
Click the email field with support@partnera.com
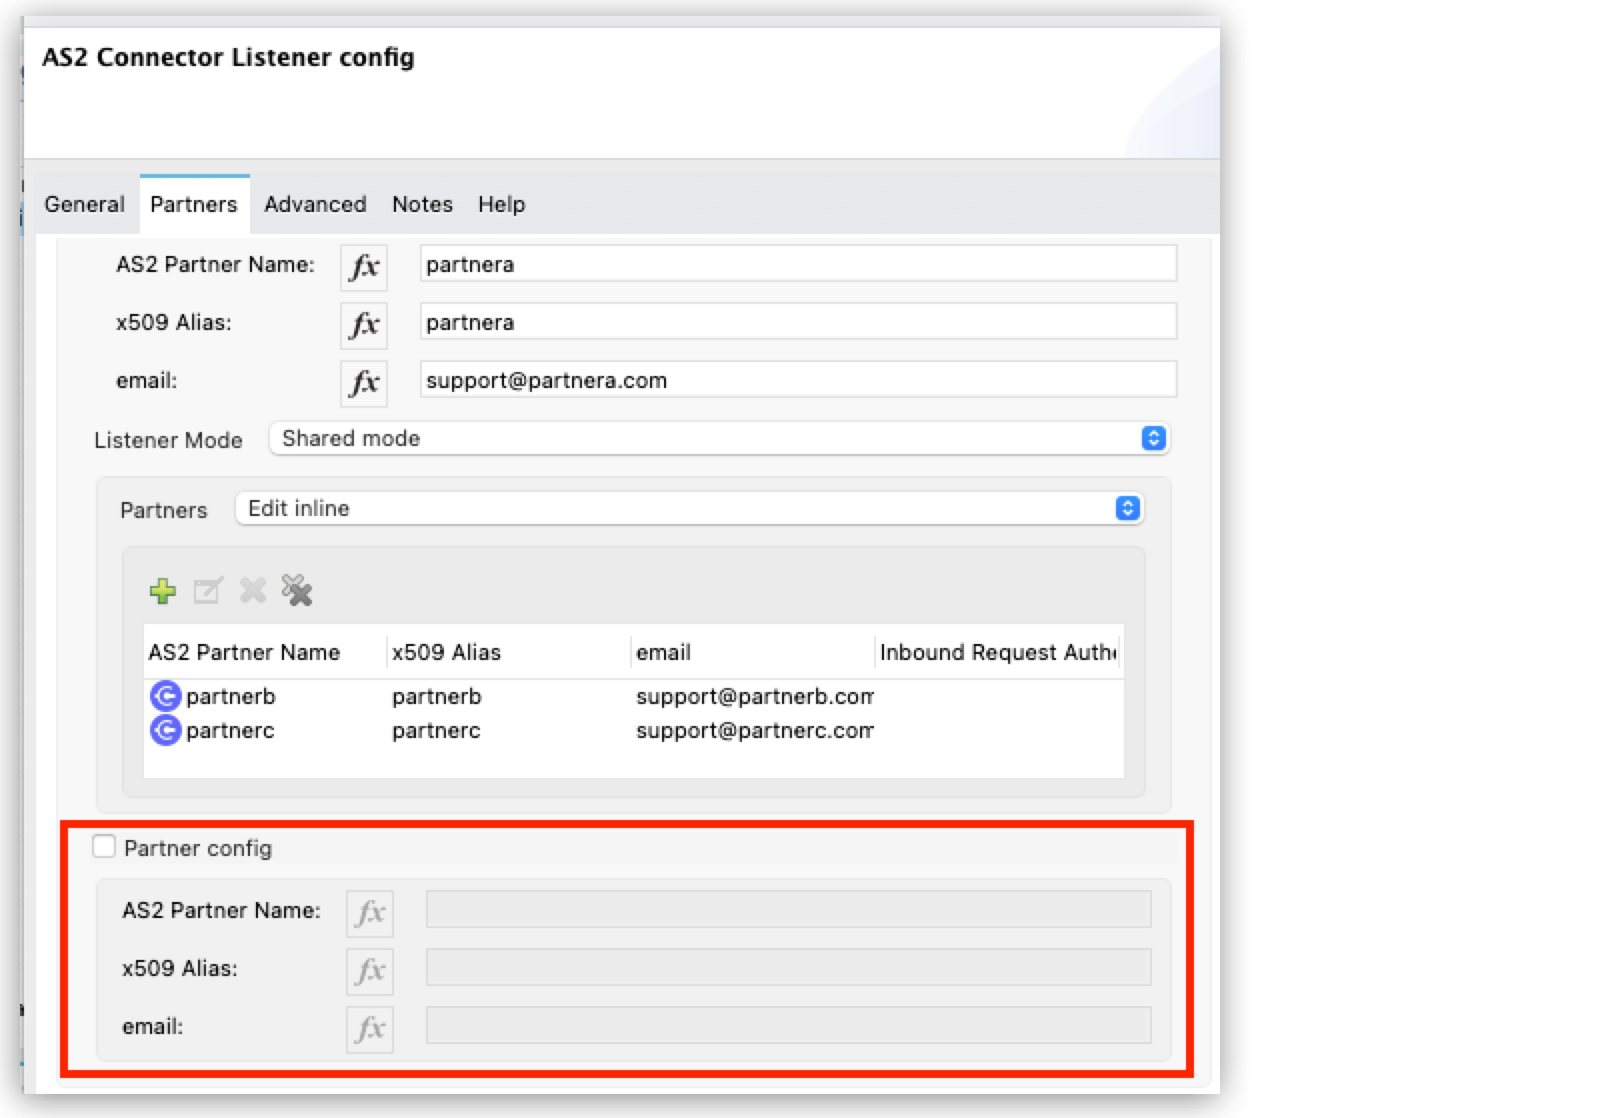(x=798, y=380)
